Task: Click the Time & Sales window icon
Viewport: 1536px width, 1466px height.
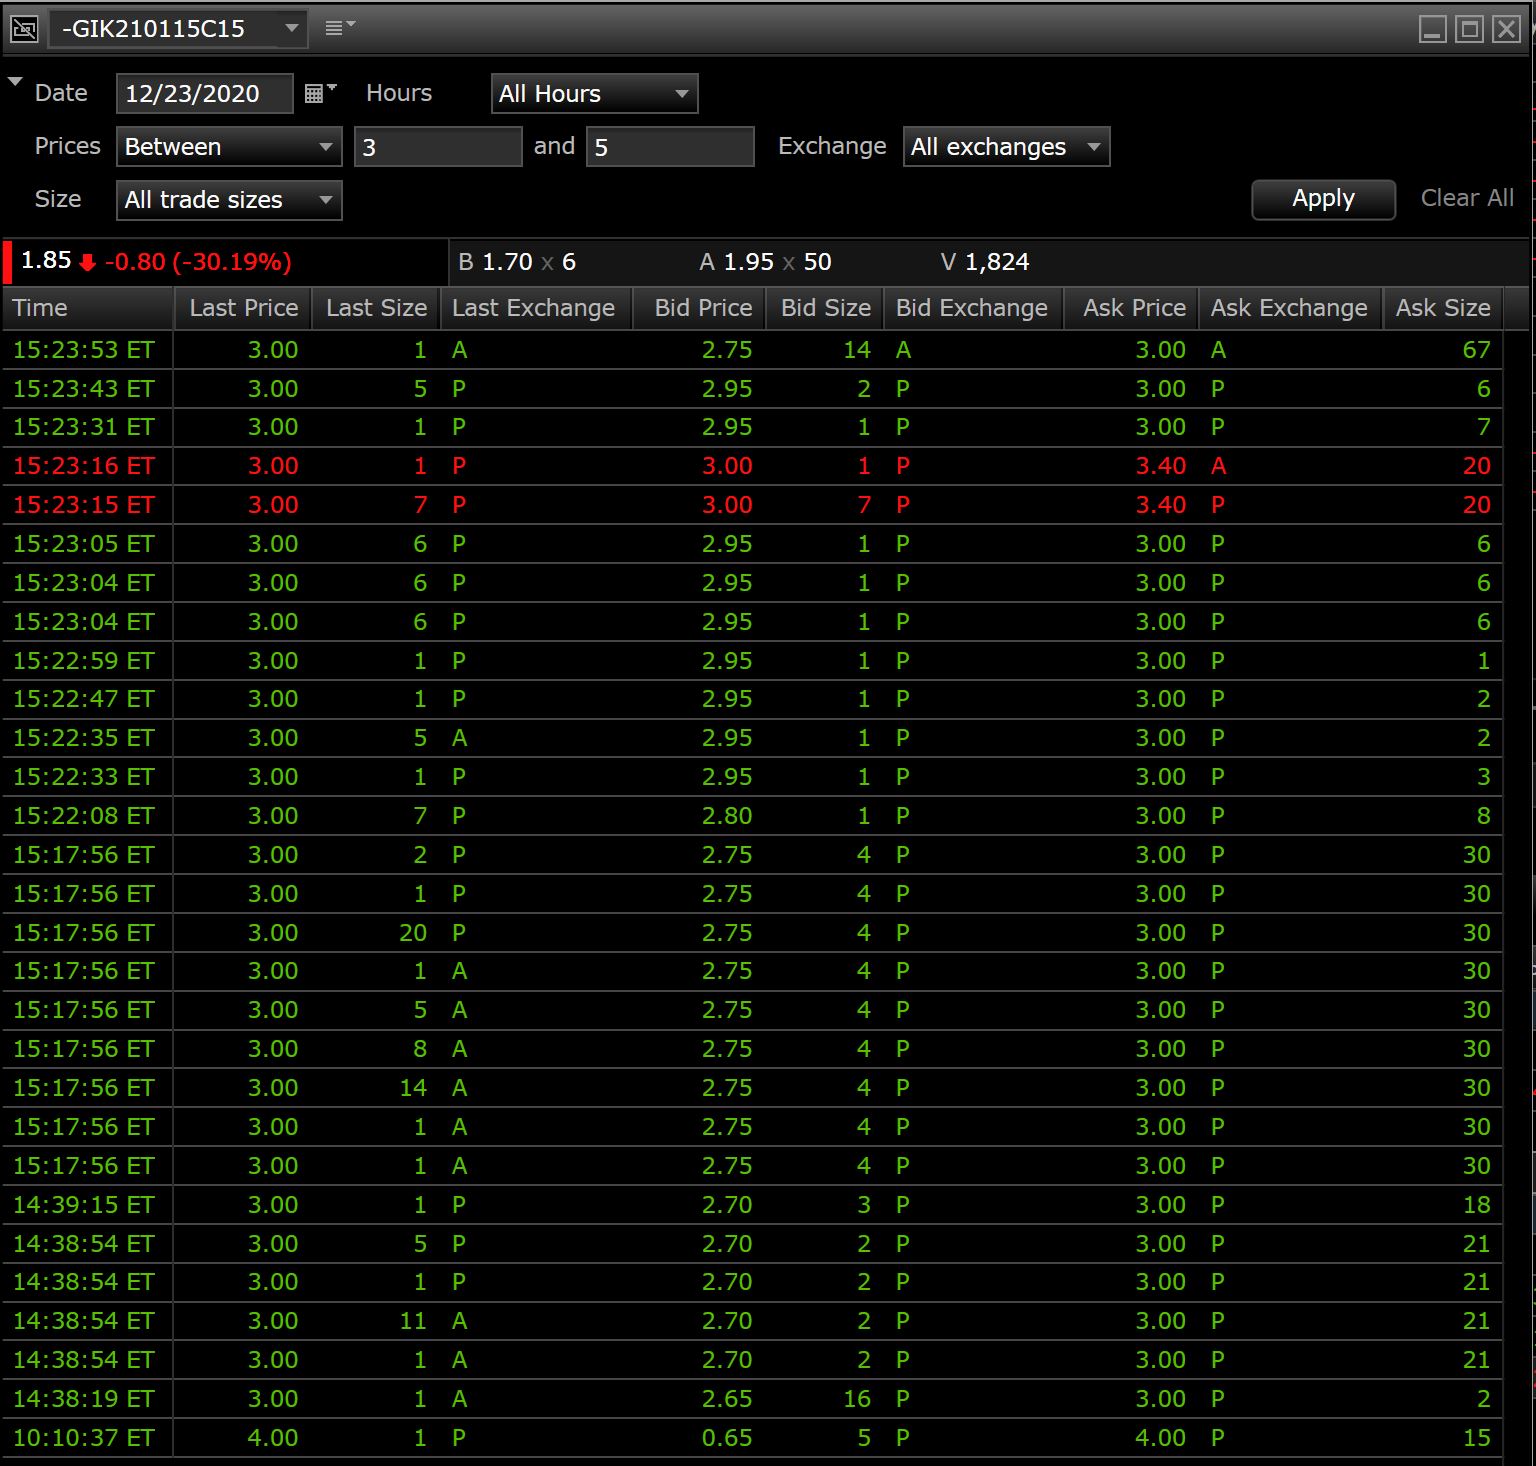Action: (24, 29)
